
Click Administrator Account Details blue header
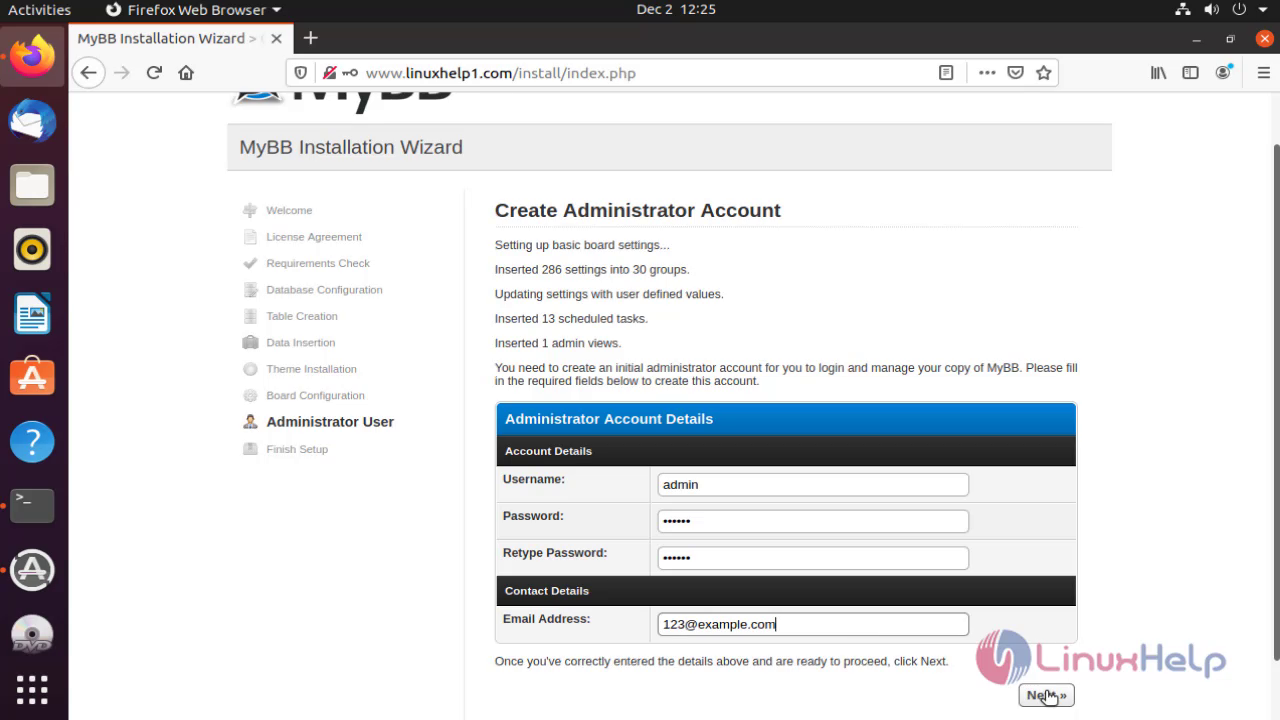786,419
